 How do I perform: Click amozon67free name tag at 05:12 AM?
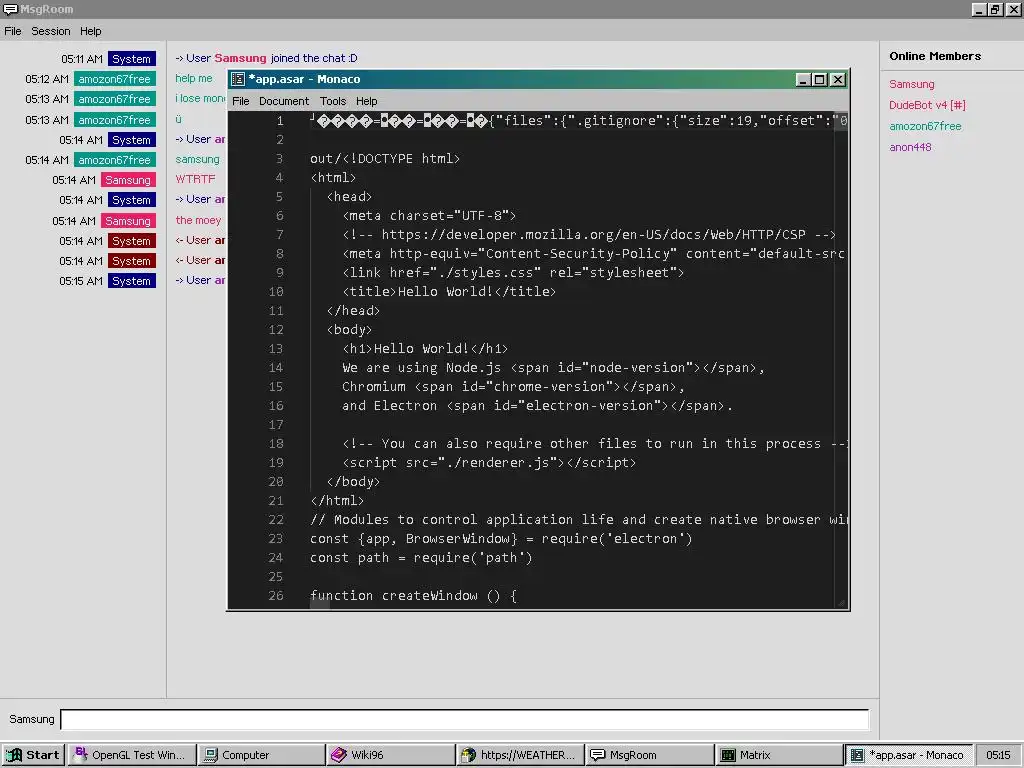coord(114,79)
